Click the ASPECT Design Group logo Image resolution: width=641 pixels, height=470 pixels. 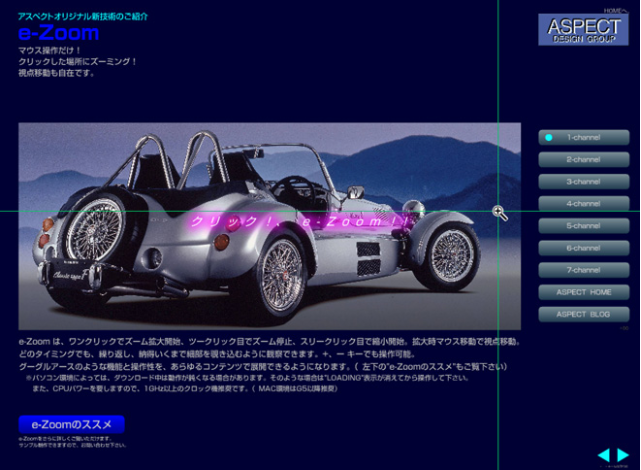pyautogui.click(x=583, y=30)
